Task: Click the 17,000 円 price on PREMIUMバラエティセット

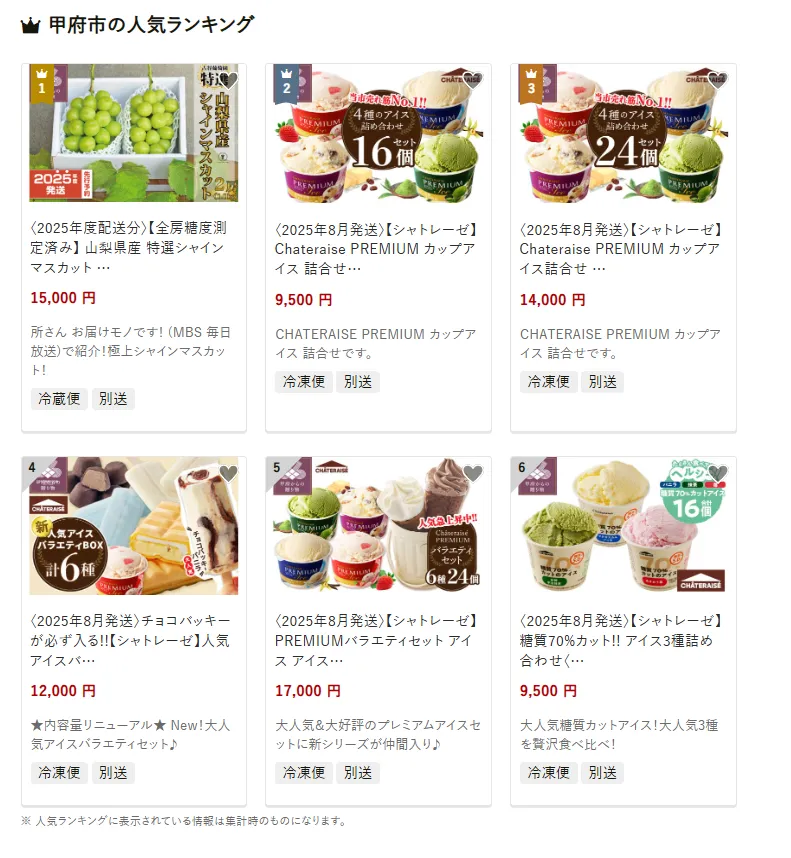Action: 307,691
